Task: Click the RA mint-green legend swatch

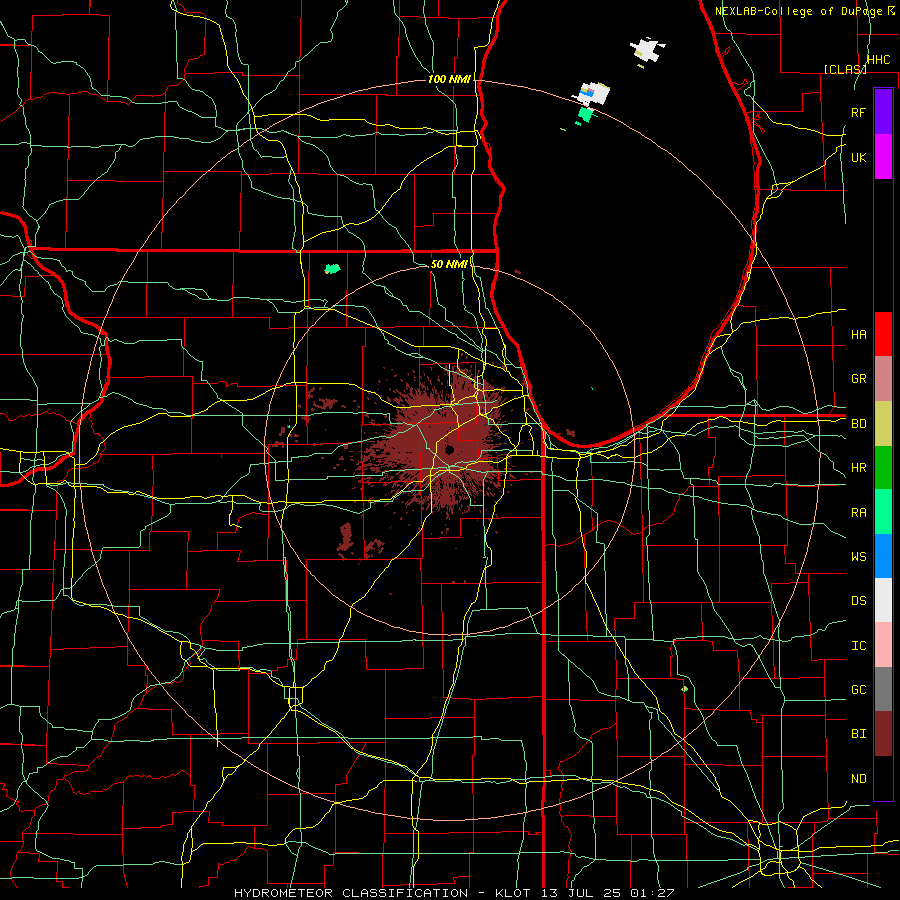Action: pos(883,512)
